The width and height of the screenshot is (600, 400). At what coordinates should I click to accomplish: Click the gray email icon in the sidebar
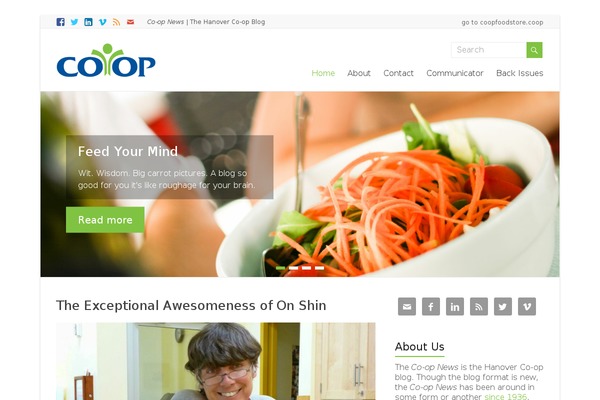[407, 306]
